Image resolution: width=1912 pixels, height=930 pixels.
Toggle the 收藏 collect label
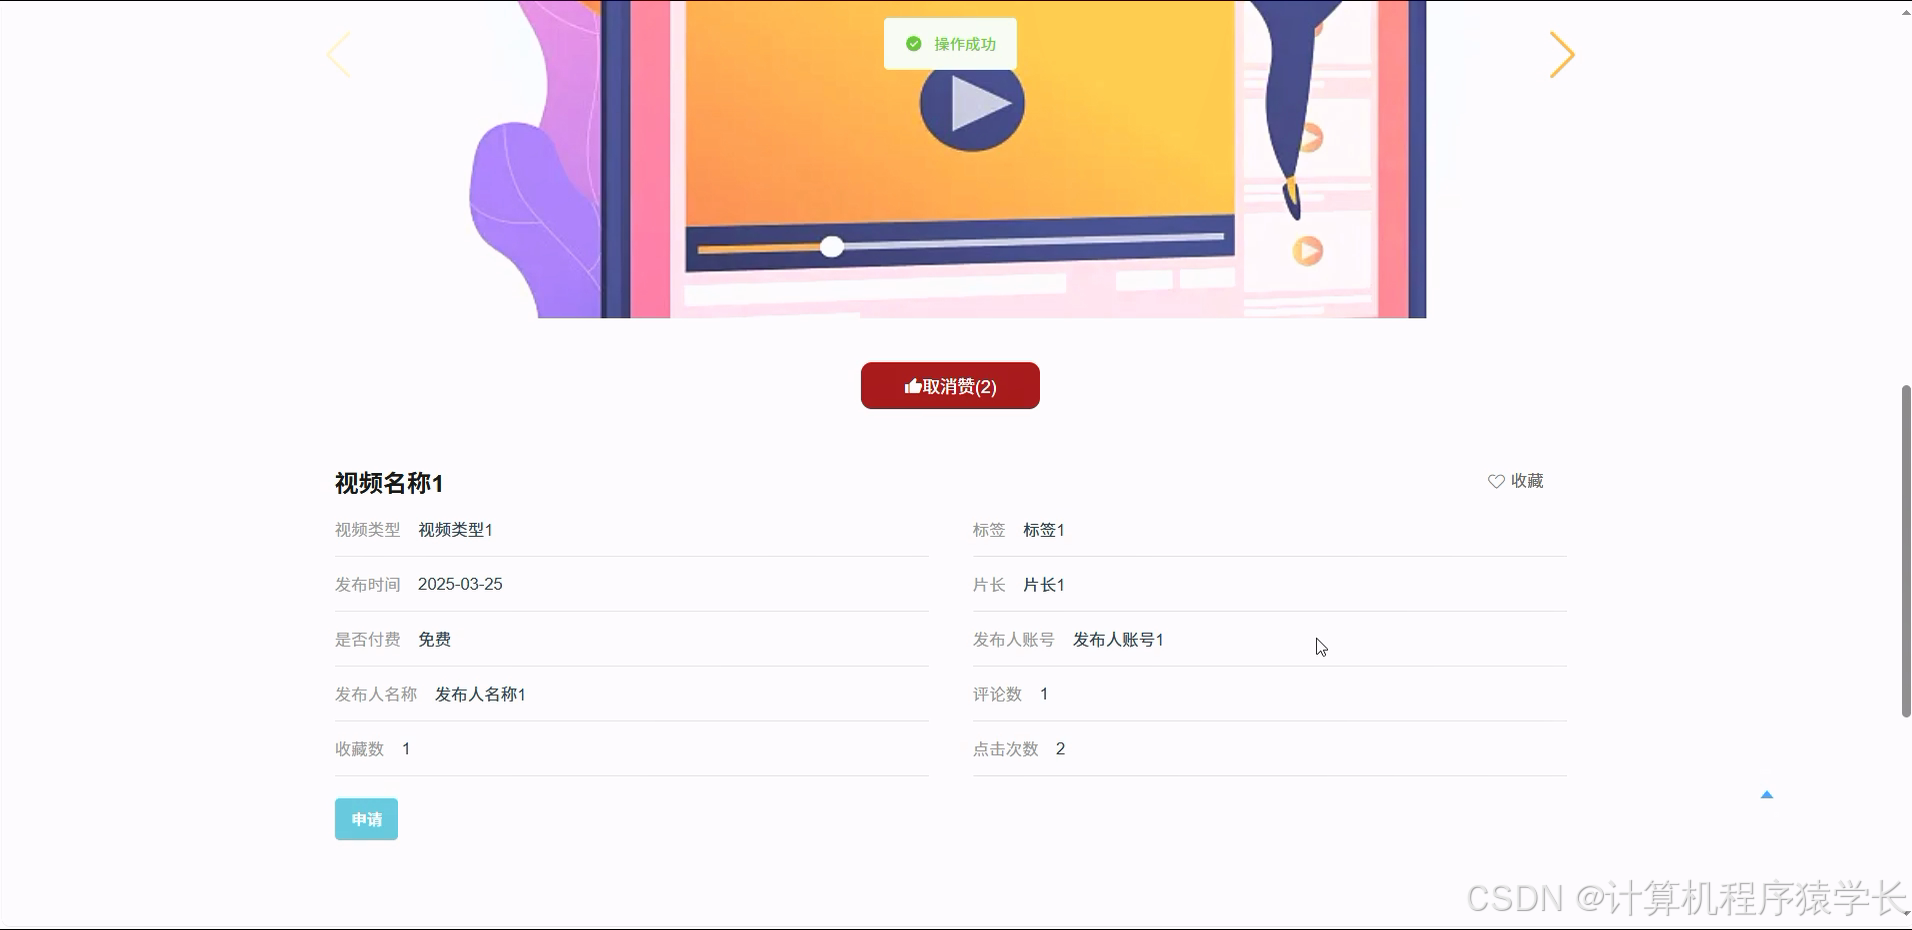tap(1526, 481)
